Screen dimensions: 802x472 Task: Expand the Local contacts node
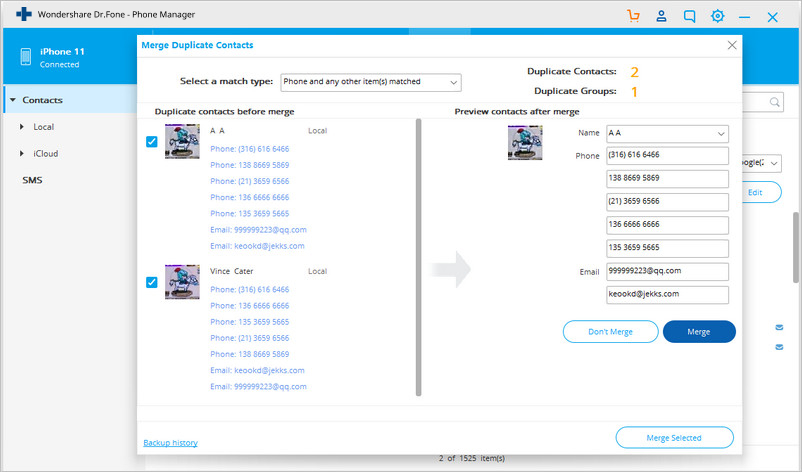[x=21, y=127]
